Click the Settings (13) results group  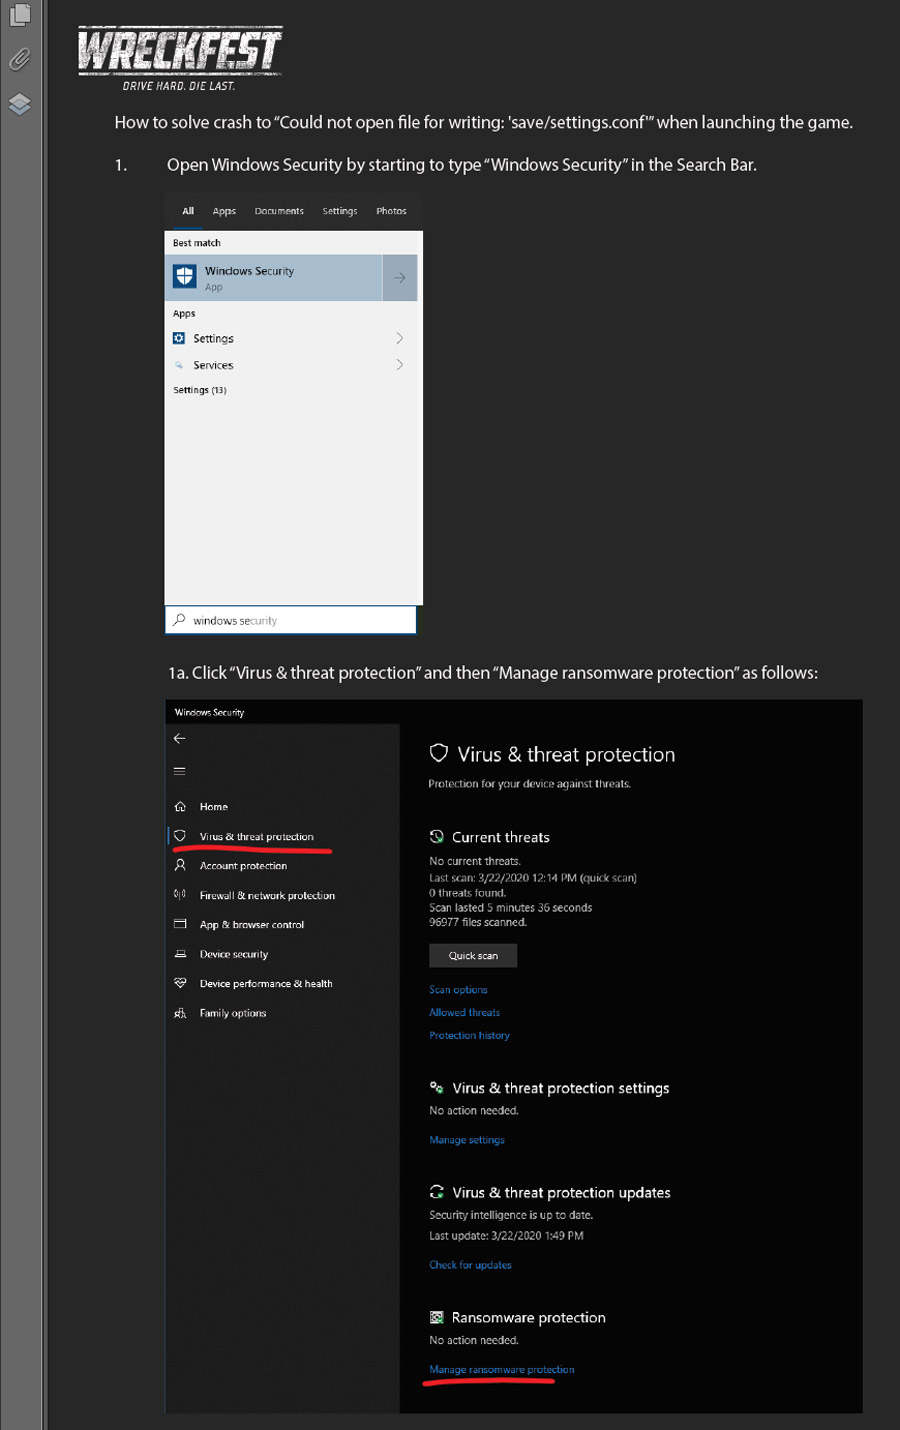[200, 390]
